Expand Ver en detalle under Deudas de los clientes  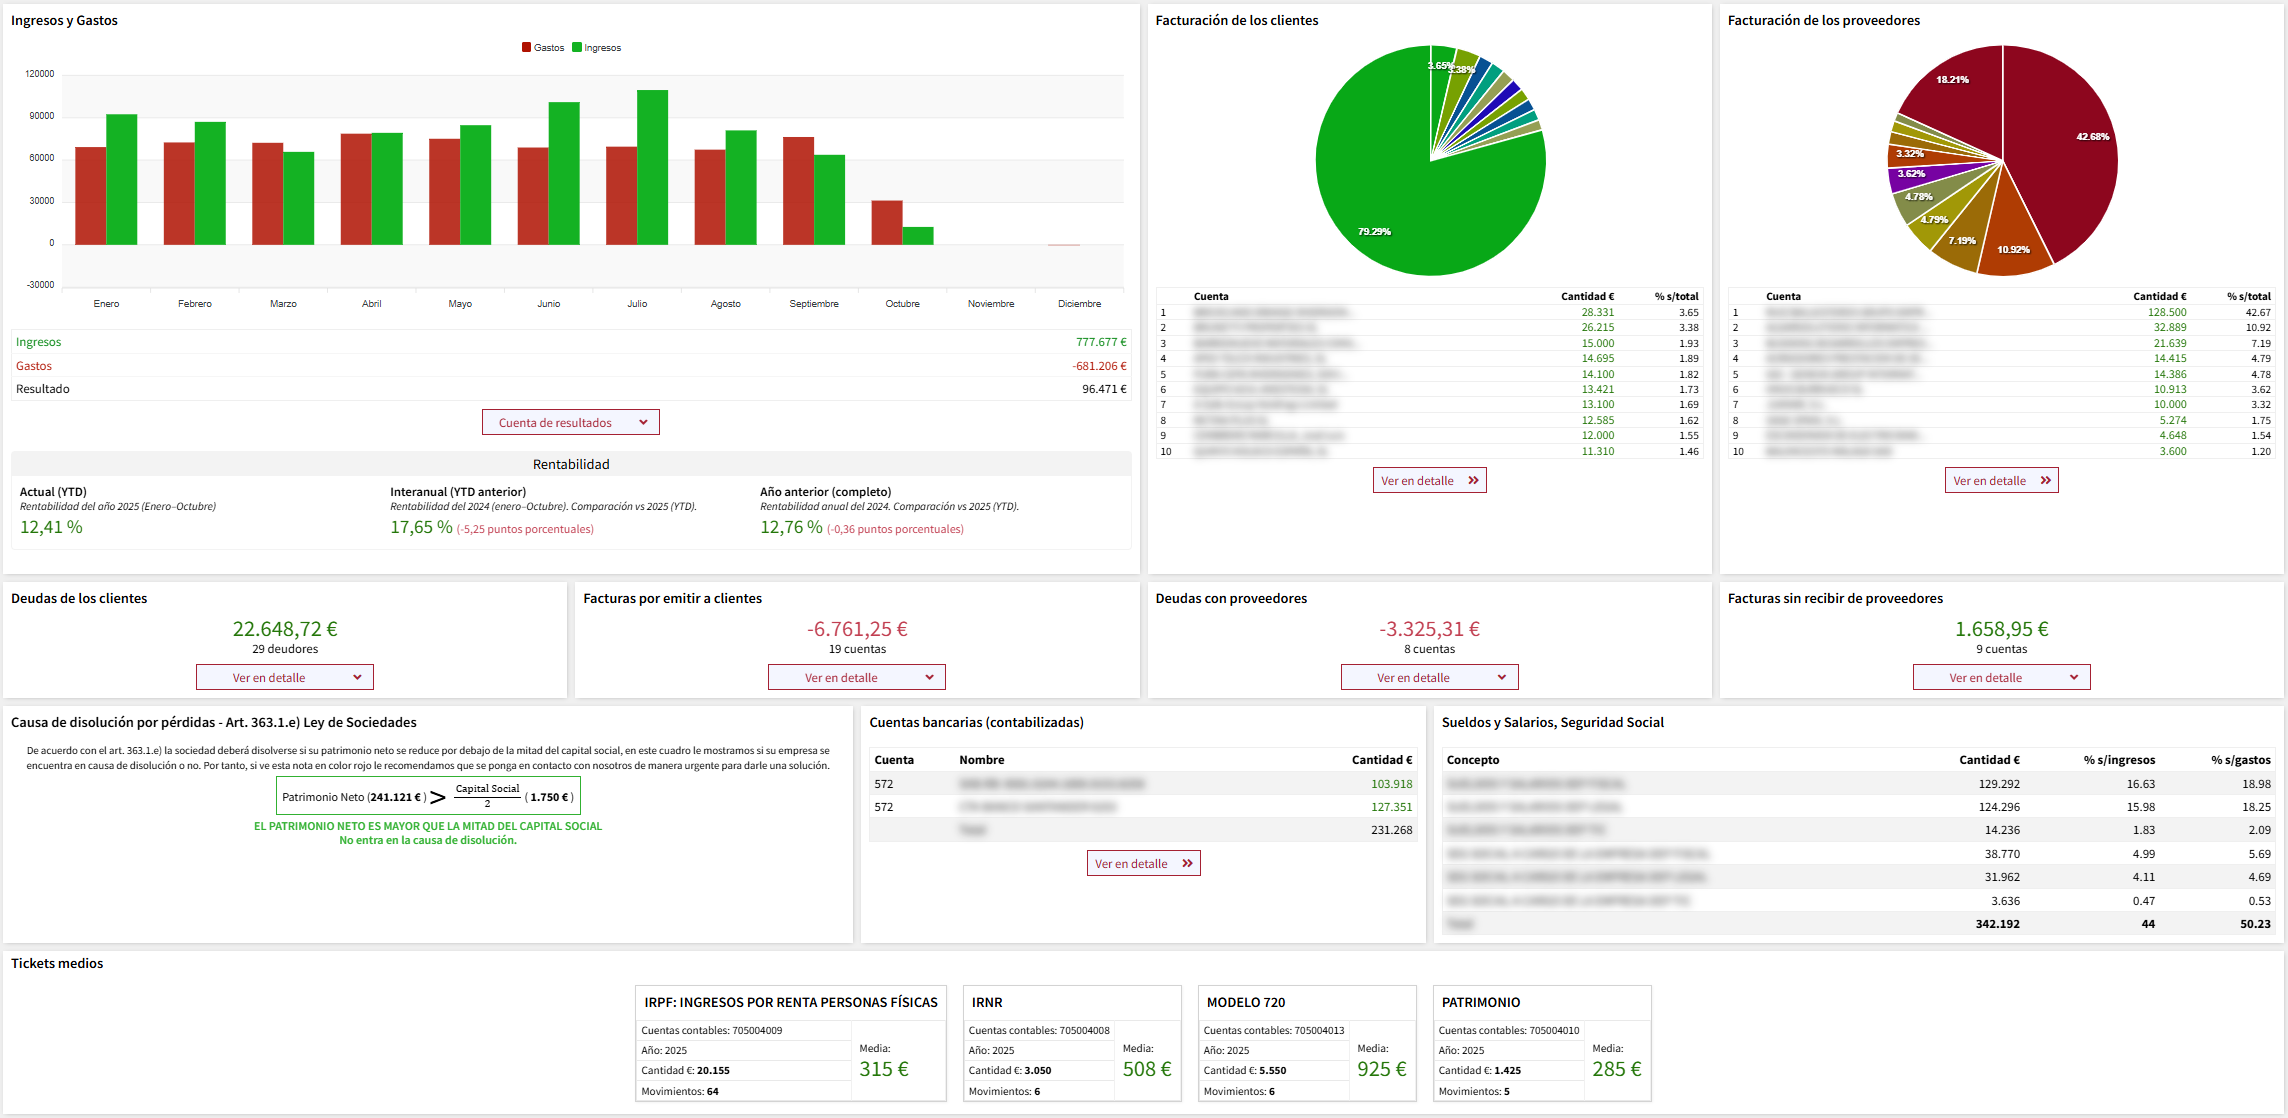point(284,678)
